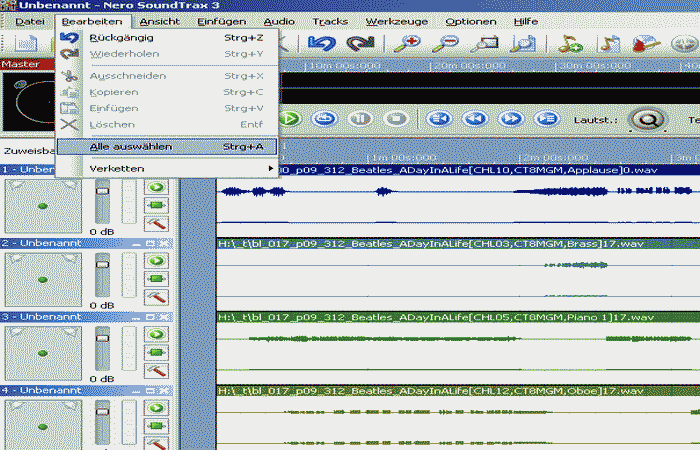Click the Lautst. volume knob button
Screen dimensions: 700x450
pyautogui.click(x=648, y=118)
